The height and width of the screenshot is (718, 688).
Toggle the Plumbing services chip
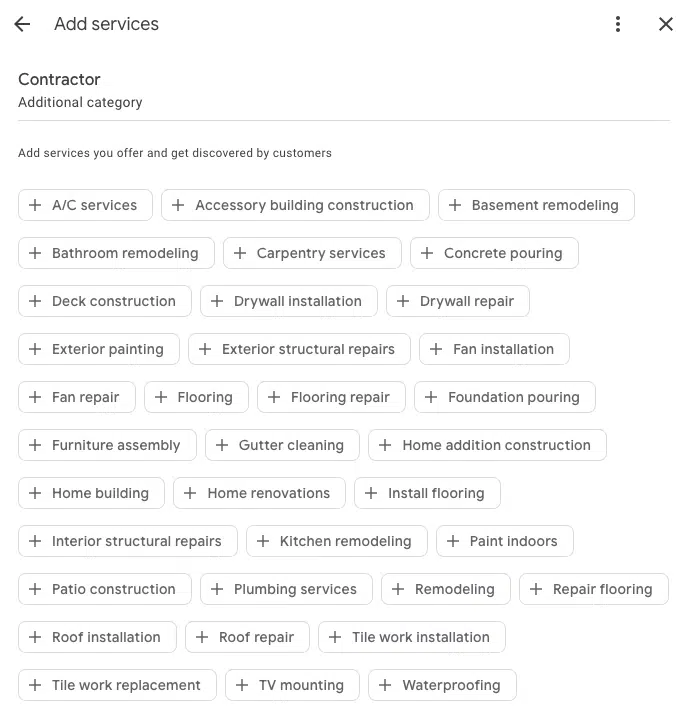[x=286, y=589]
